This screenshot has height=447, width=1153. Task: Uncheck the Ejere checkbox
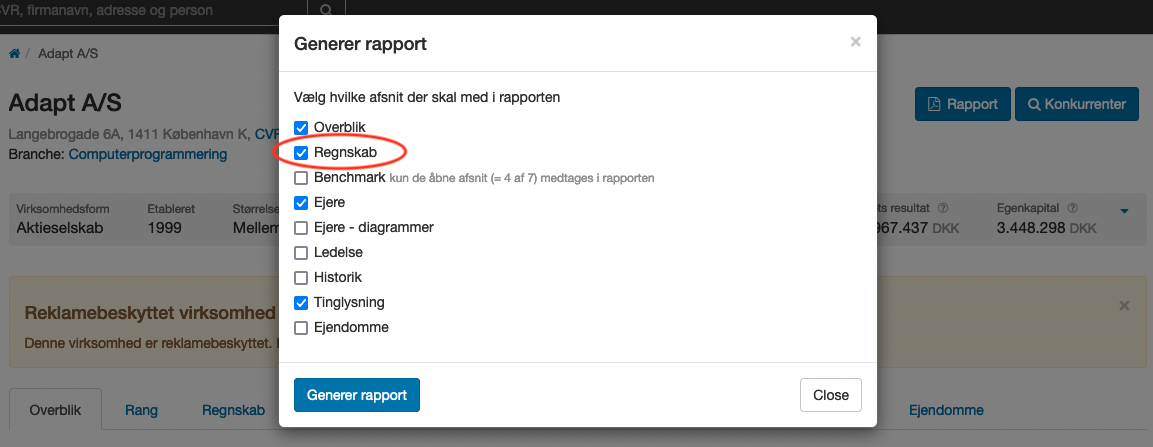301,202
